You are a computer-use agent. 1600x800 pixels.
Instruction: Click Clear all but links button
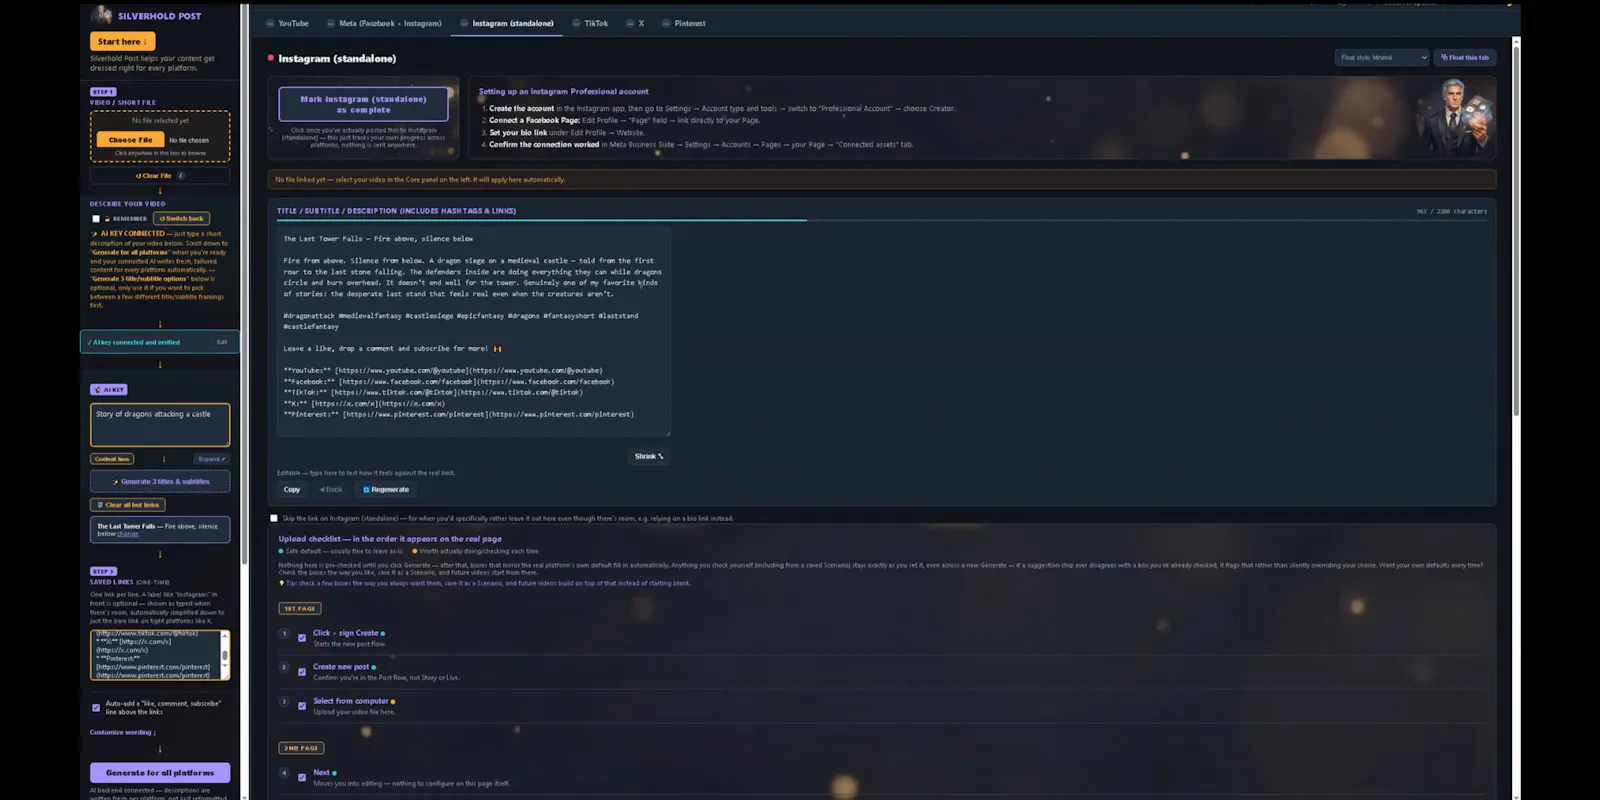pos(128,505)
